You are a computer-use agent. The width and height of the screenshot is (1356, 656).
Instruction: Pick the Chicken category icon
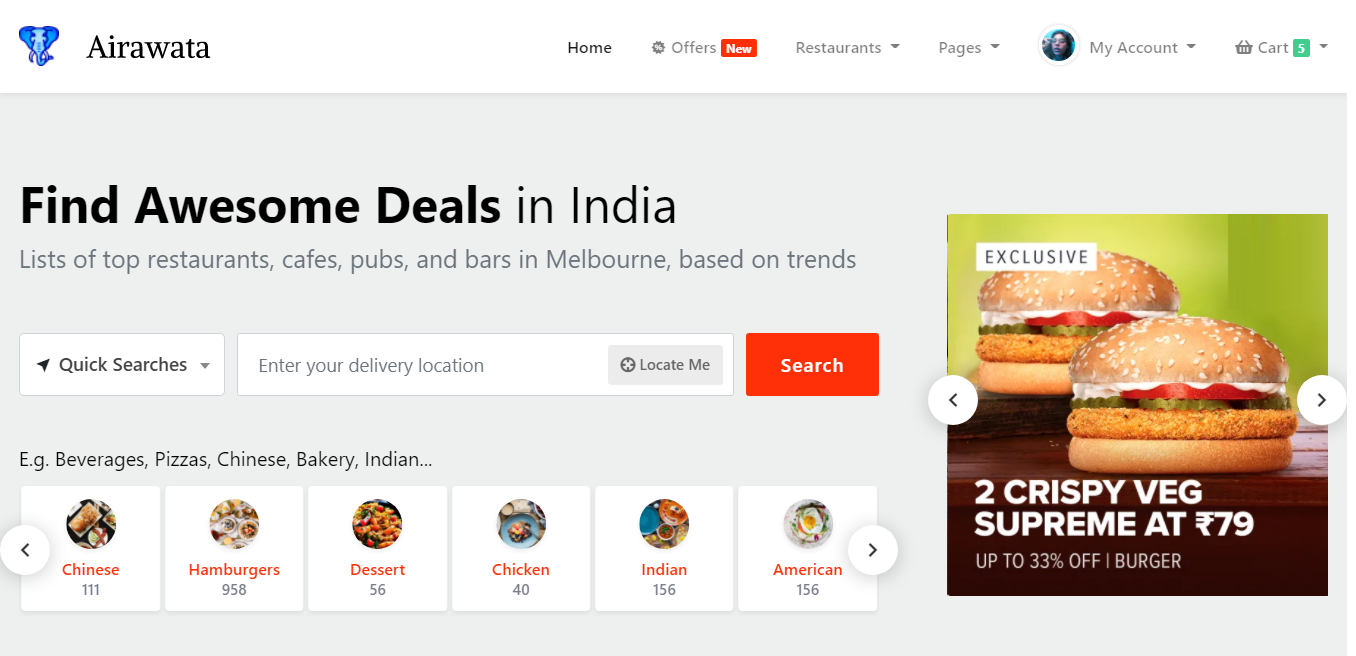pos(521,524)
